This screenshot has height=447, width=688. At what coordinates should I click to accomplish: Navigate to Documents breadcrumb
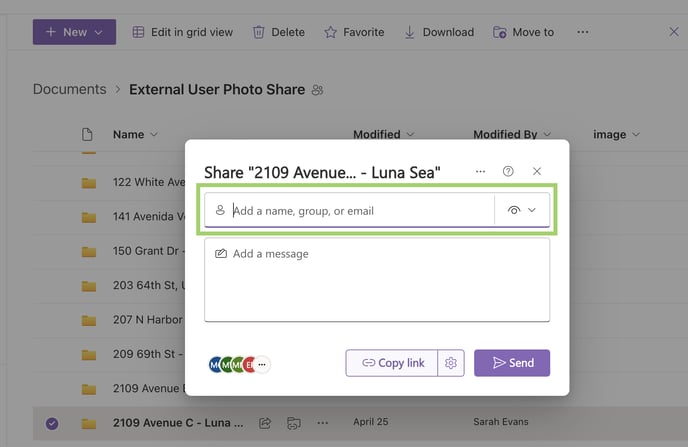[x=69, y=89]
